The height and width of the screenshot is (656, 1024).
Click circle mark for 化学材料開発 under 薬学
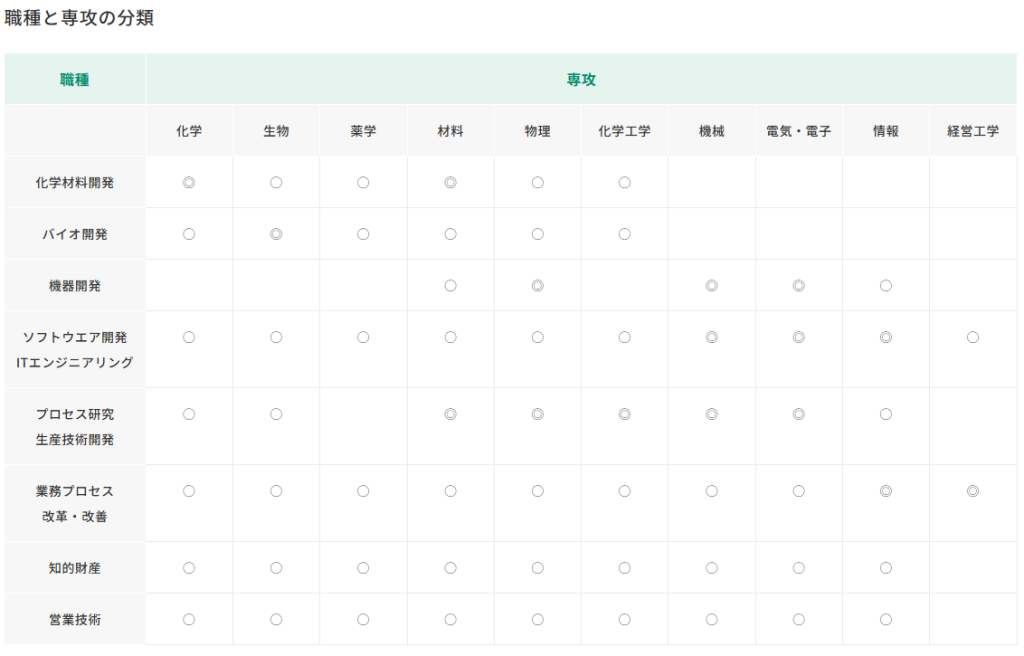(x=363, y=182)
